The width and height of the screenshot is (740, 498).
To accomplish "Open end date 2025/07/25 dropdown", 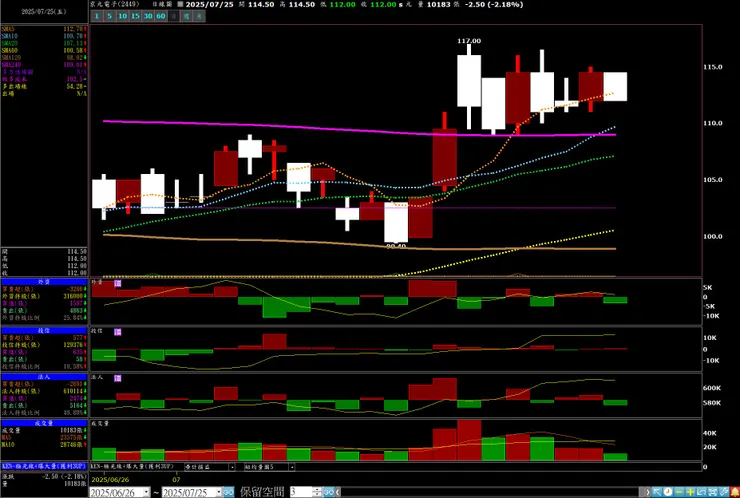I will 219,492.
